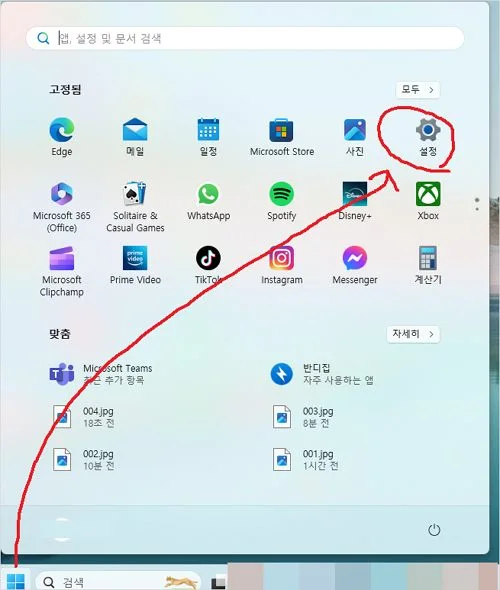This screenshot has width=500, height=590.
Task: Open the 설정 (Settings) gear app
Action: pos(428,137)
